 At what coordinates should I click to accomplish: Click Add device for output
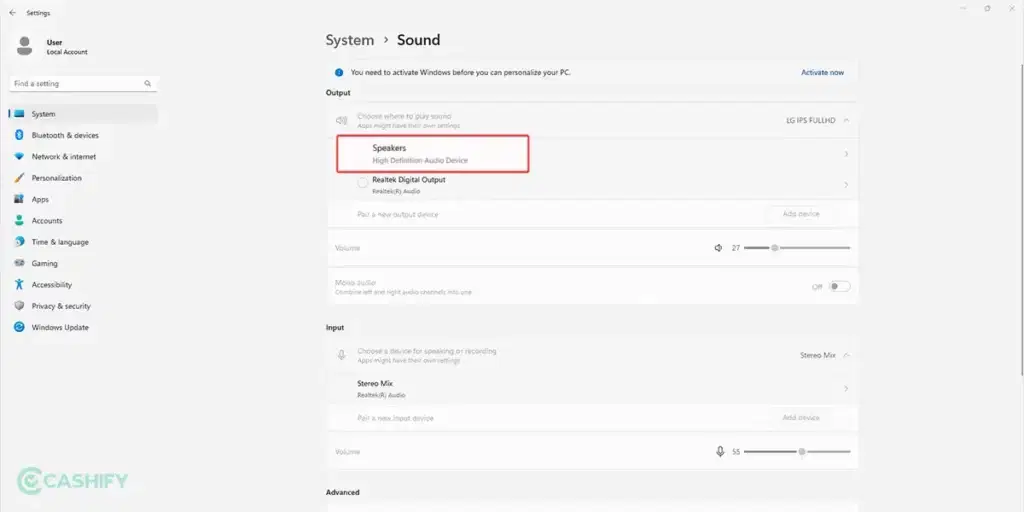coord(801,214)
